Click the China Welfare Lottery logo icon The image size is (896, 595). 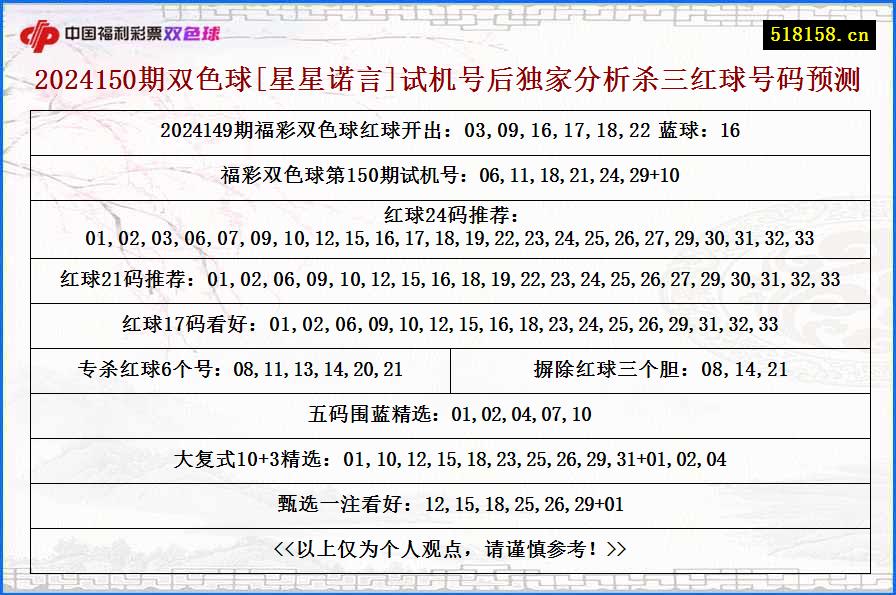click(41, 31)
